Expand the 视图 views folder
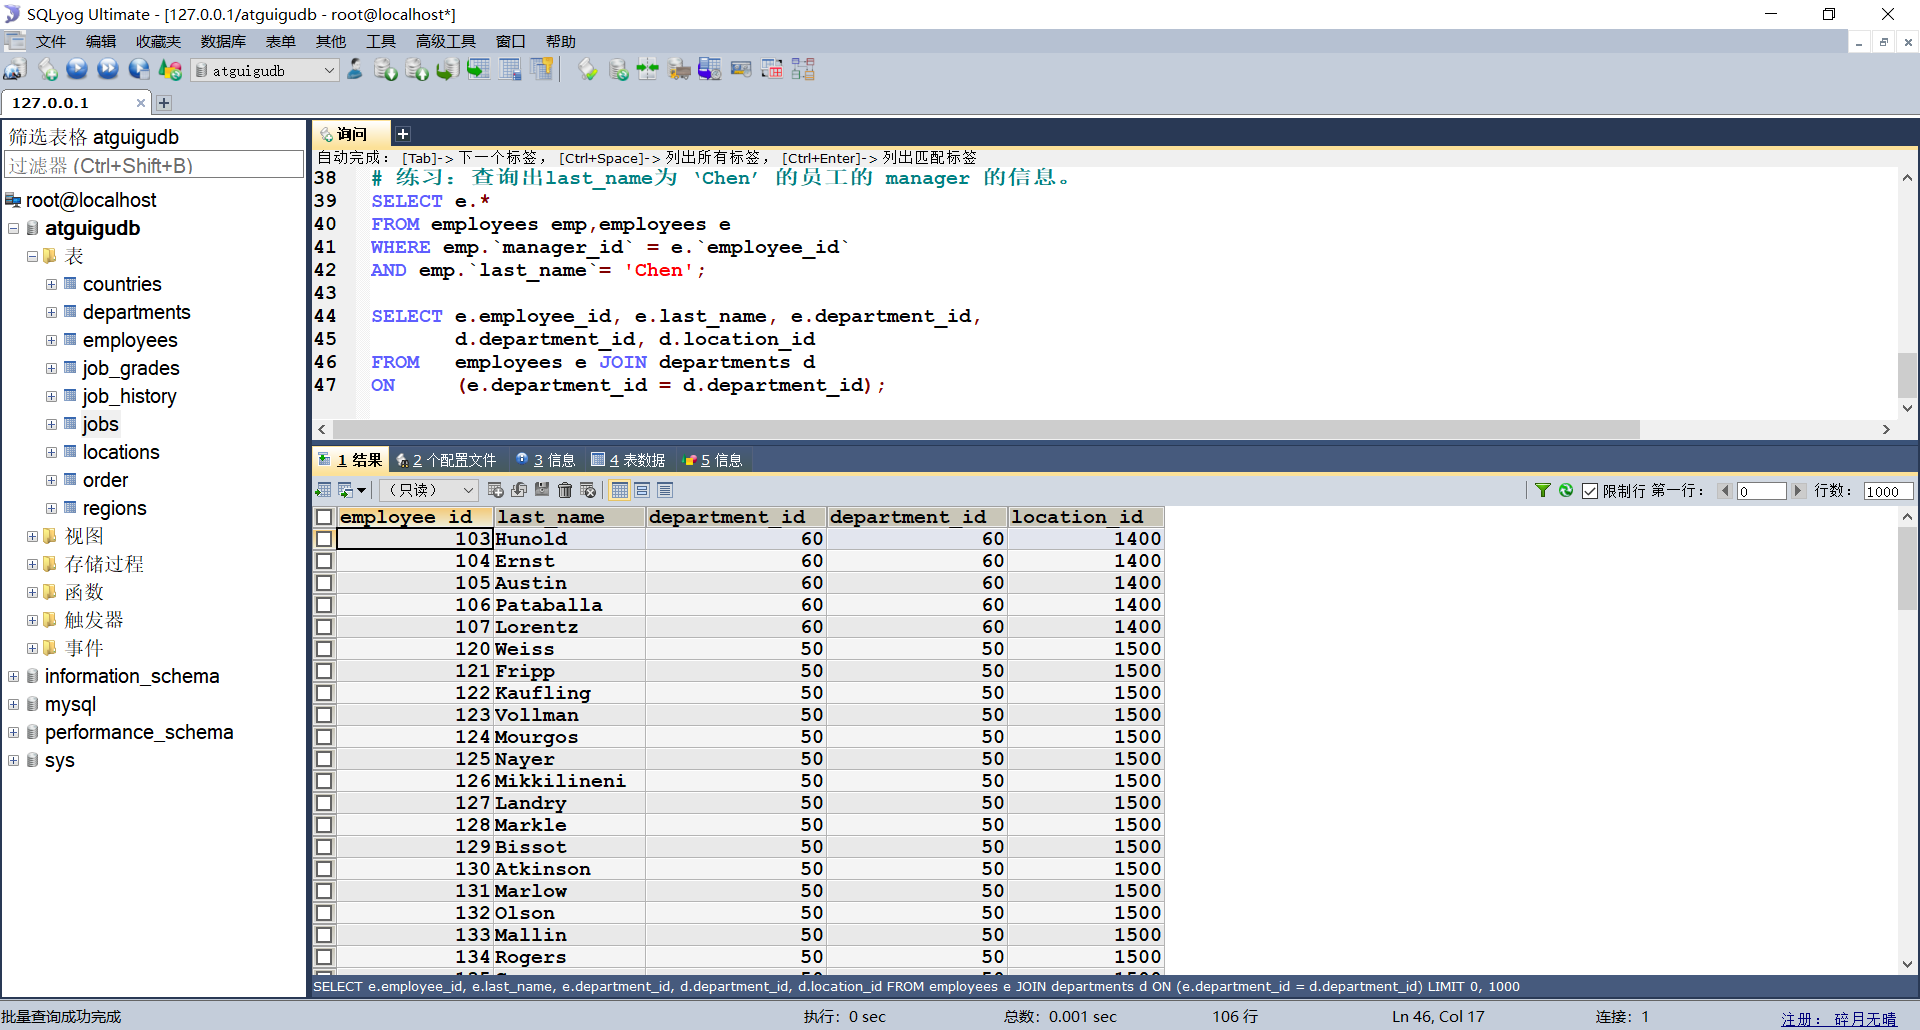Viewport: 1920px width, 1030px height. point(32,537)
